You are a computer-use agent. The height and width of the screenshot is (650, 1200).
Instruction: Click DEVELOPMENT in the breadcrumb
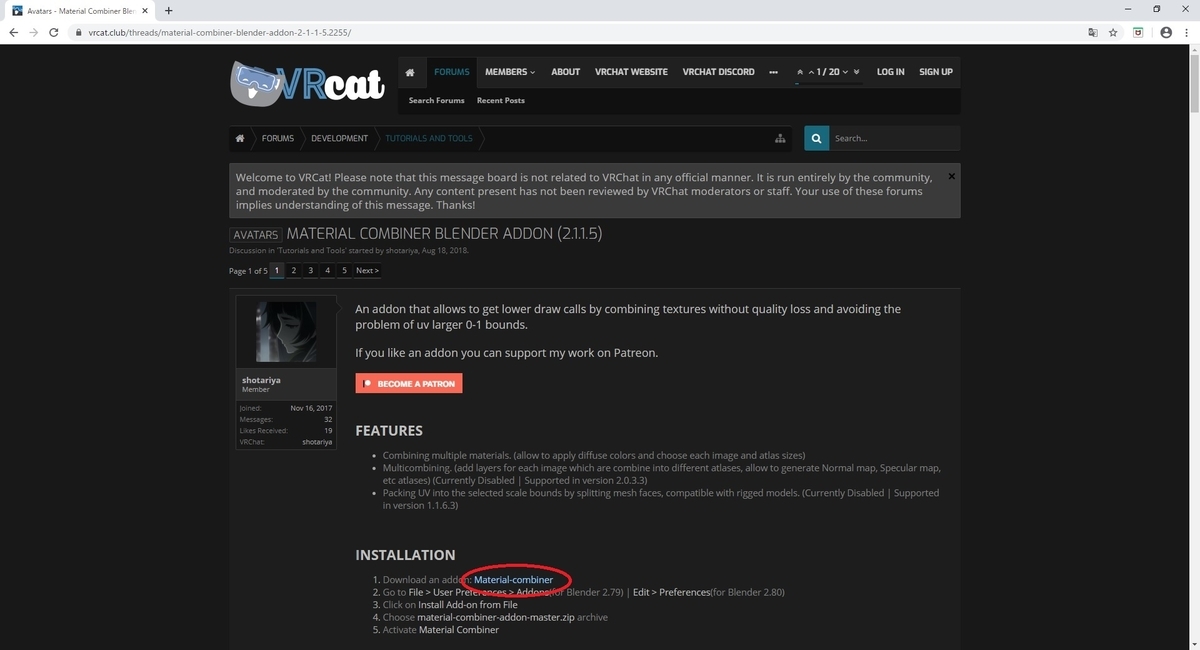339,138
